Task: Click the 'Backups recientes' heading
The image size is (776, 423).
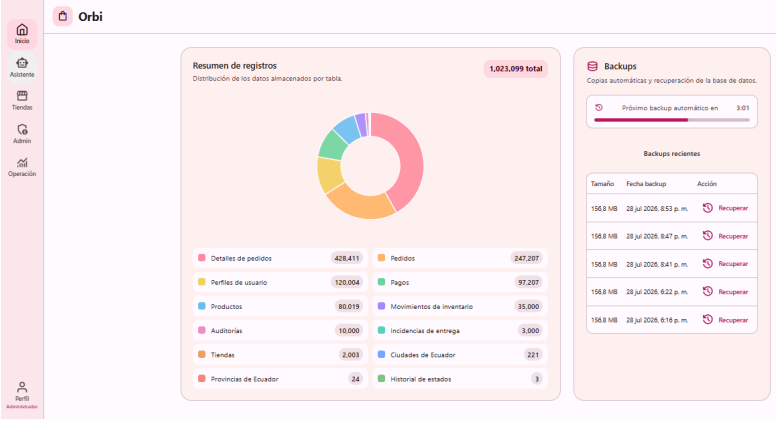Action: [x=672, y=154]
